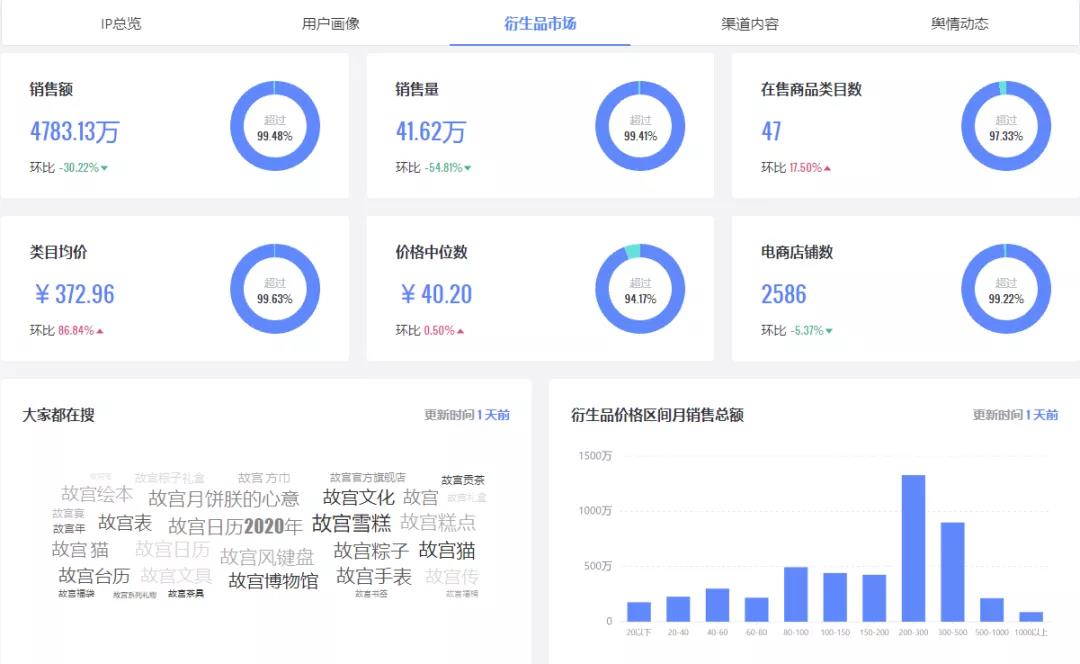The height and width of the screenshot is (664, 1080).
Task: Select word cloud term 故宫表
Action: 125,522
